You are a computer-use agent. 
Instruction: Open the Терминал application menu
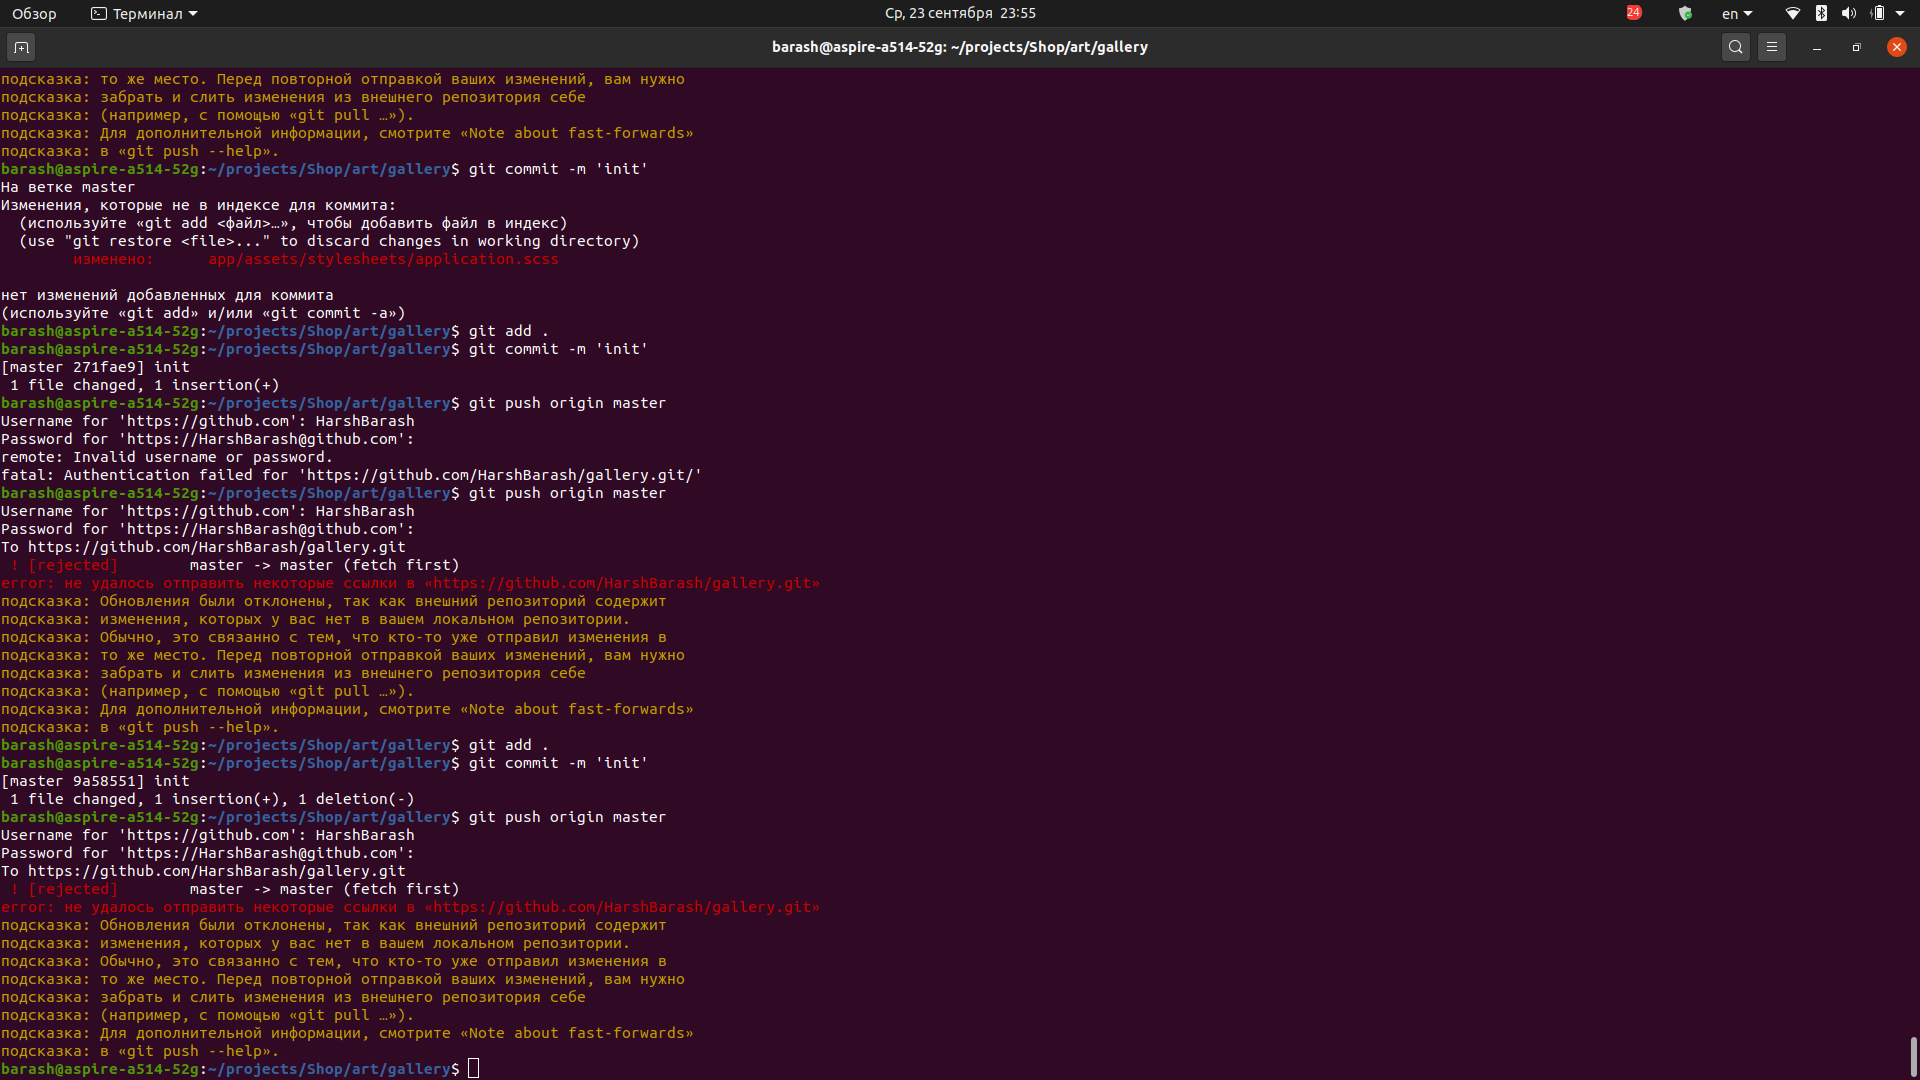144,13
